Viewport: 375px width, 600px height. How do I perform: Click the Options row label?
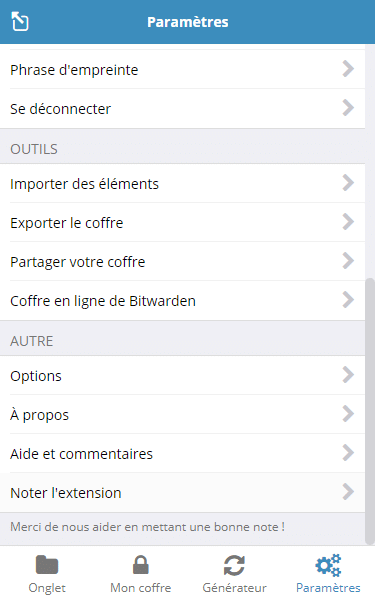pyautogui.click(x=36, y=376)
